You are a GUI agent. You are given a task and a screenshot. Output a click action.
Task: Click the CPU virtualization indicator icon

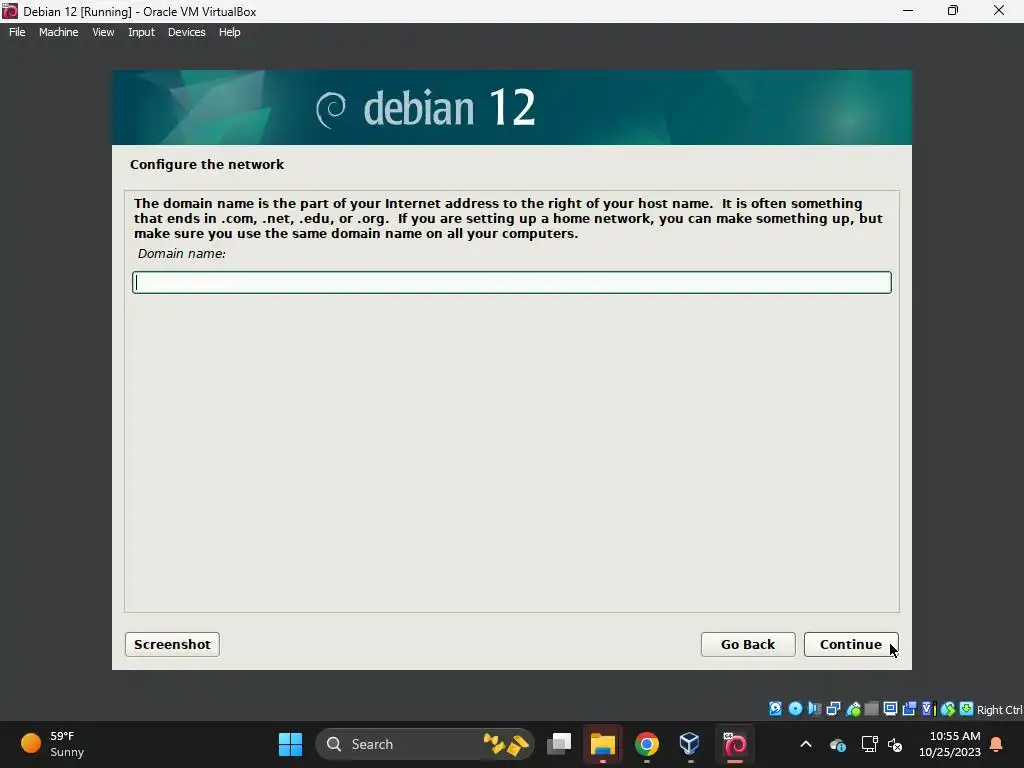(x=928, y=709)
